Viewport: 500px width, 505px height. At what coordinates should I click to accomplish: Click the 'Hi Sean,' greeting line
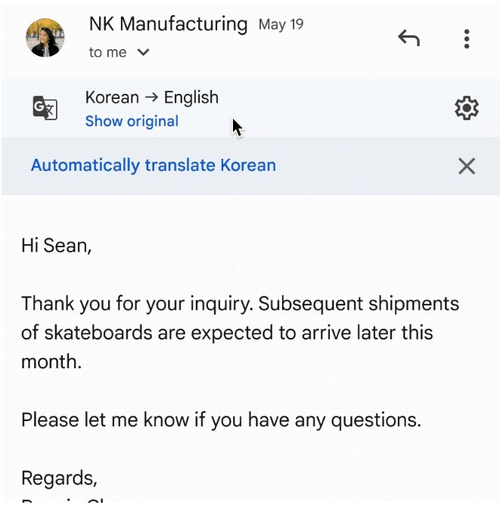[x=56, y=246]
